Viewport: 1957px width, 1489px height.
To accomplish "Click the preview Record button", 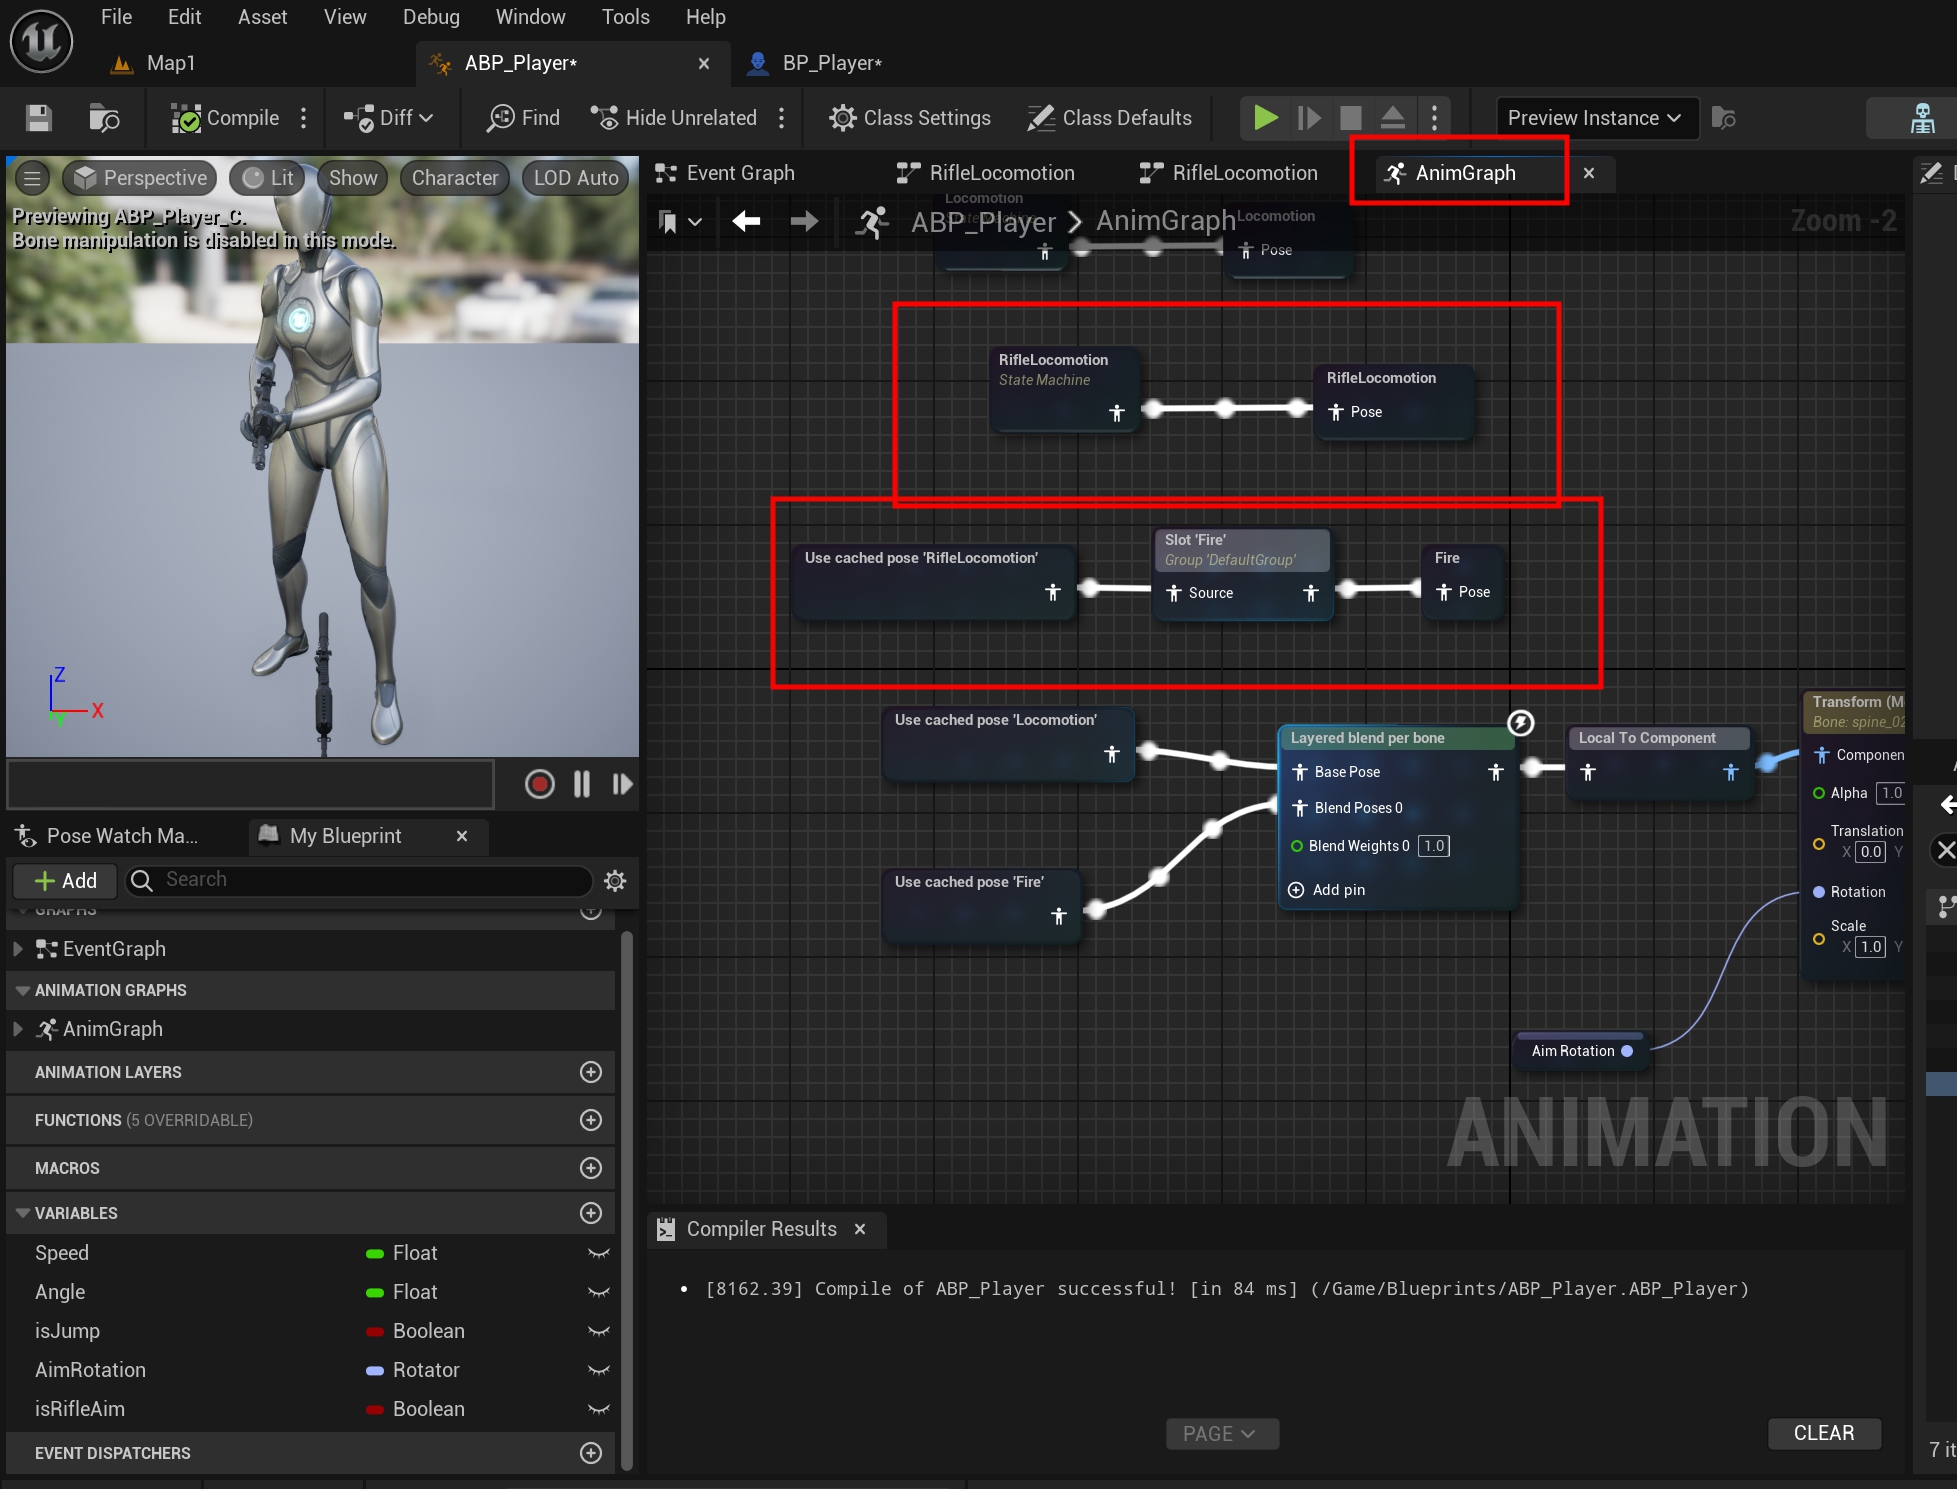I will pyautogui.click(x=539, y=784).
